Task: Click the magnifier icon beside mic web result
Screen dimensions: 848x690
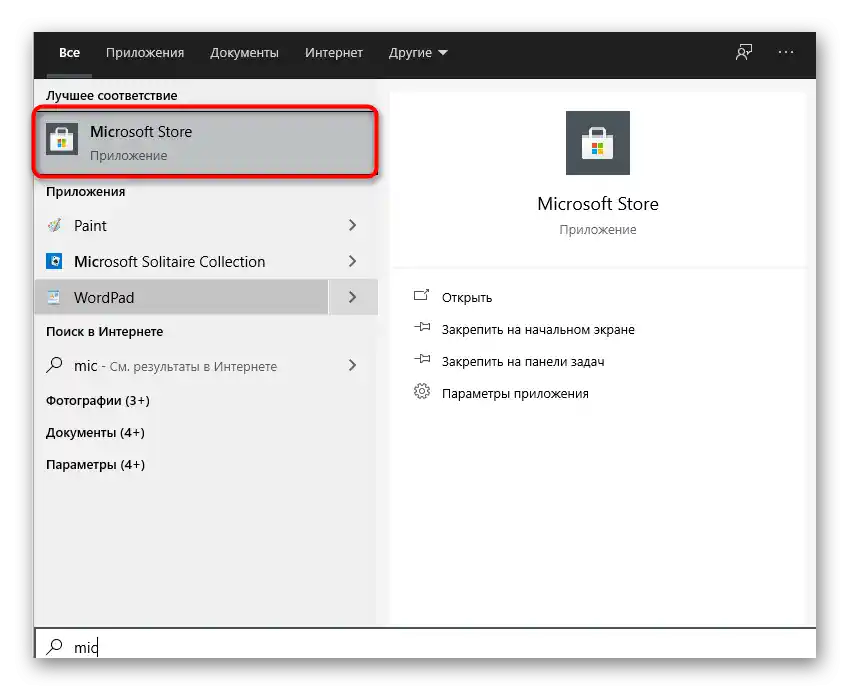Action: pos(54,366)
